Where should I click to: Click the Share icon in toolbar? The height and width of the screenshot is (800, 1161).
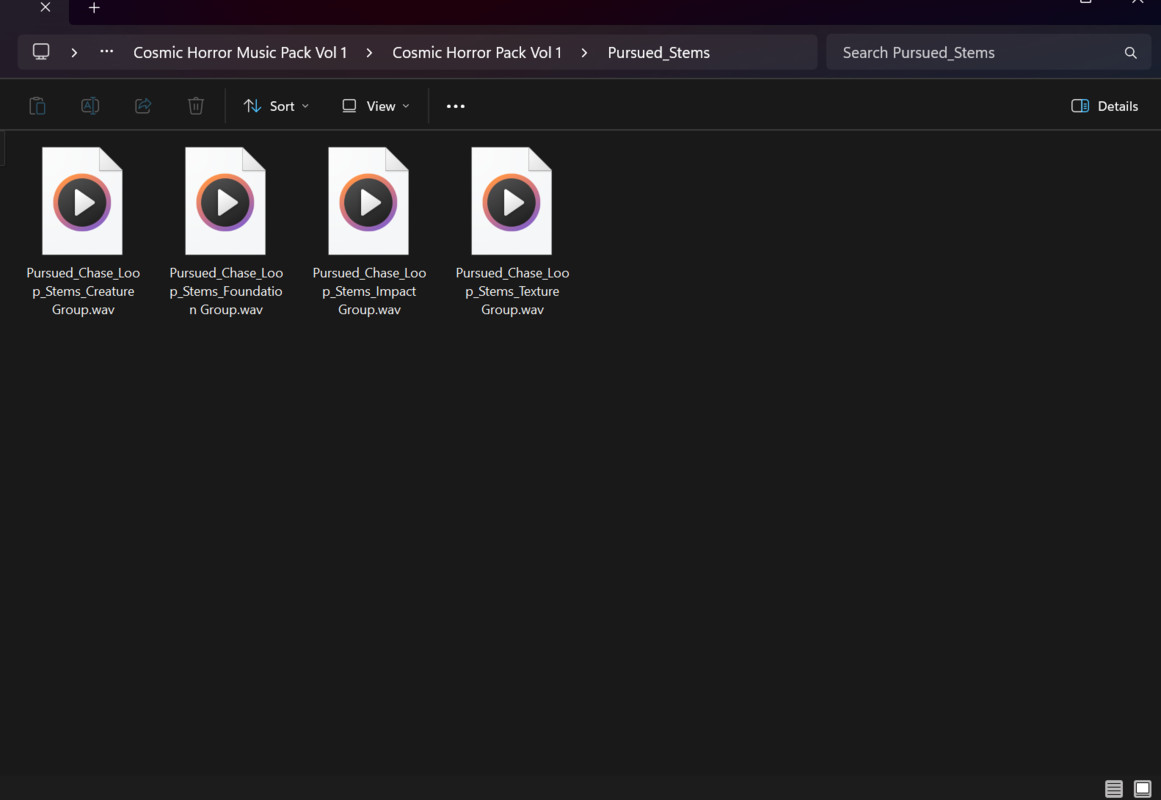[143, 106]
